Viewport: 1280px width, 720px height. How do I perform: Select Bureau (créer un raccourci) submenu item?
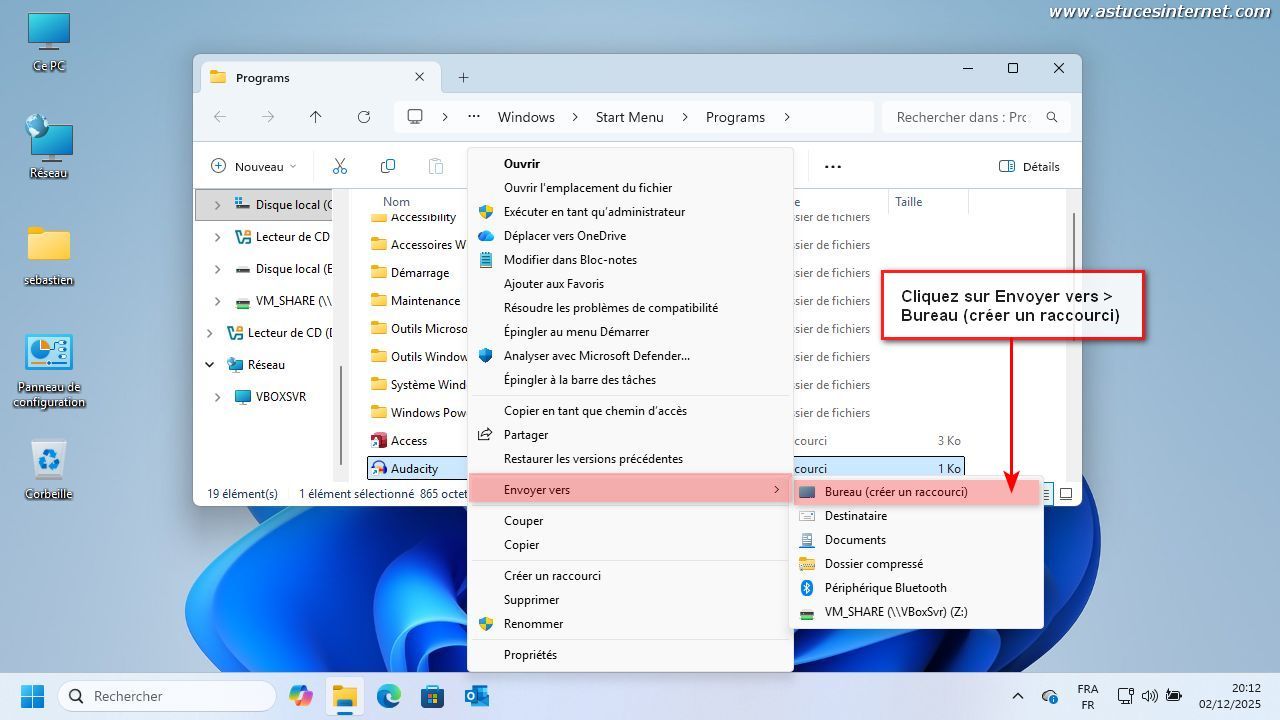coord(895,492)
